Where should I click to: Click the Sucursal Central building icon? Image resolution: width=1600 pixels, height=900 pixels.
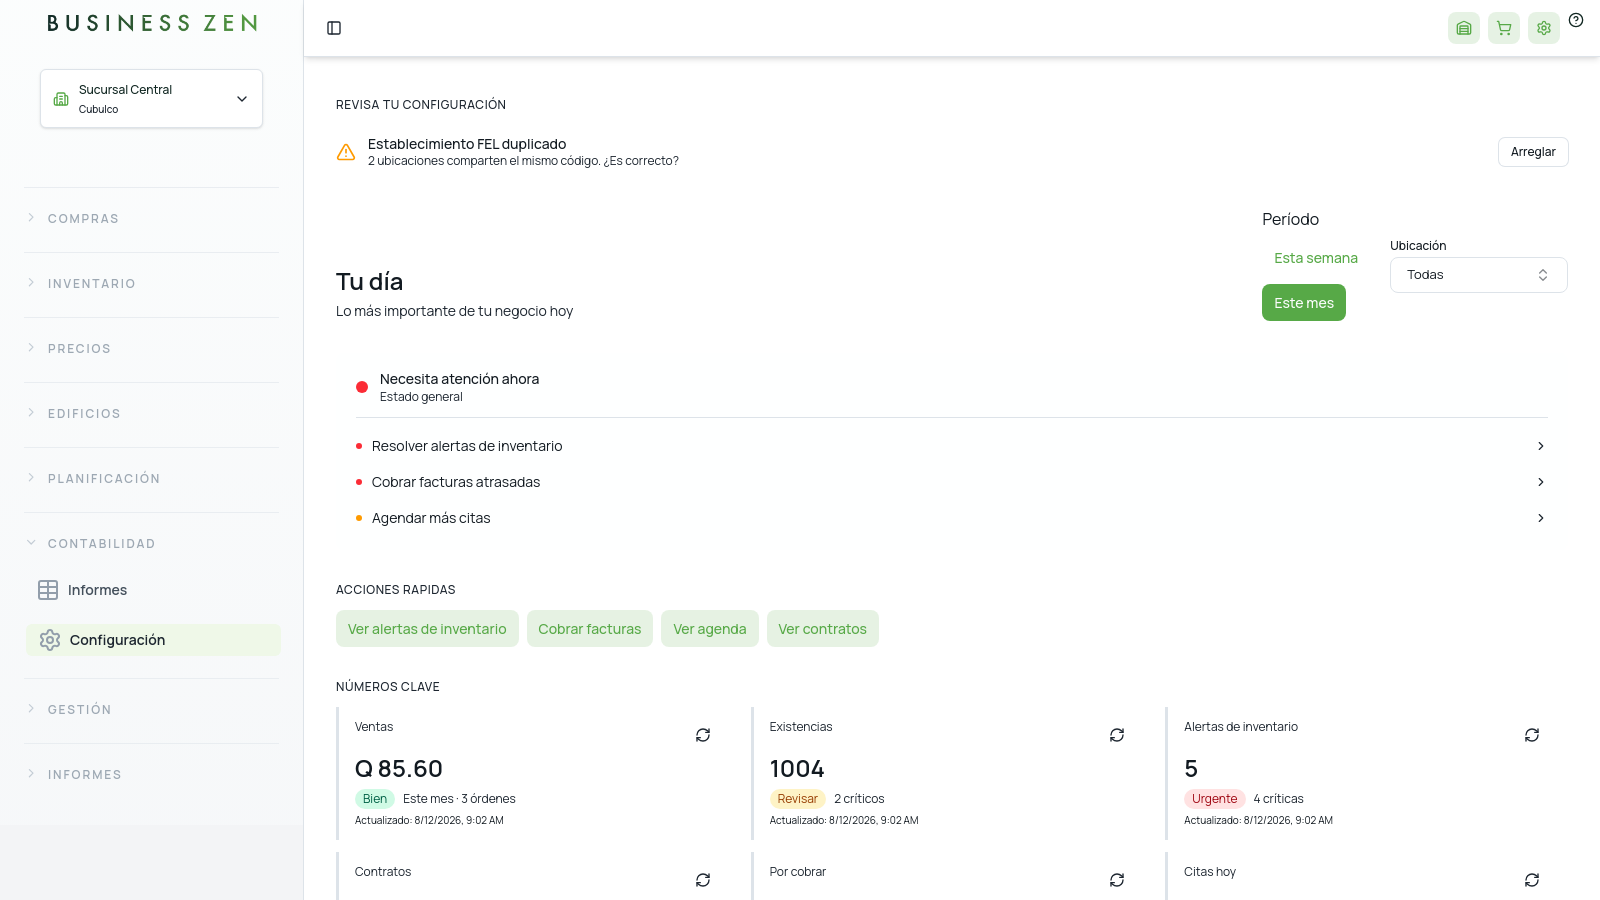(x=61, y=99)
